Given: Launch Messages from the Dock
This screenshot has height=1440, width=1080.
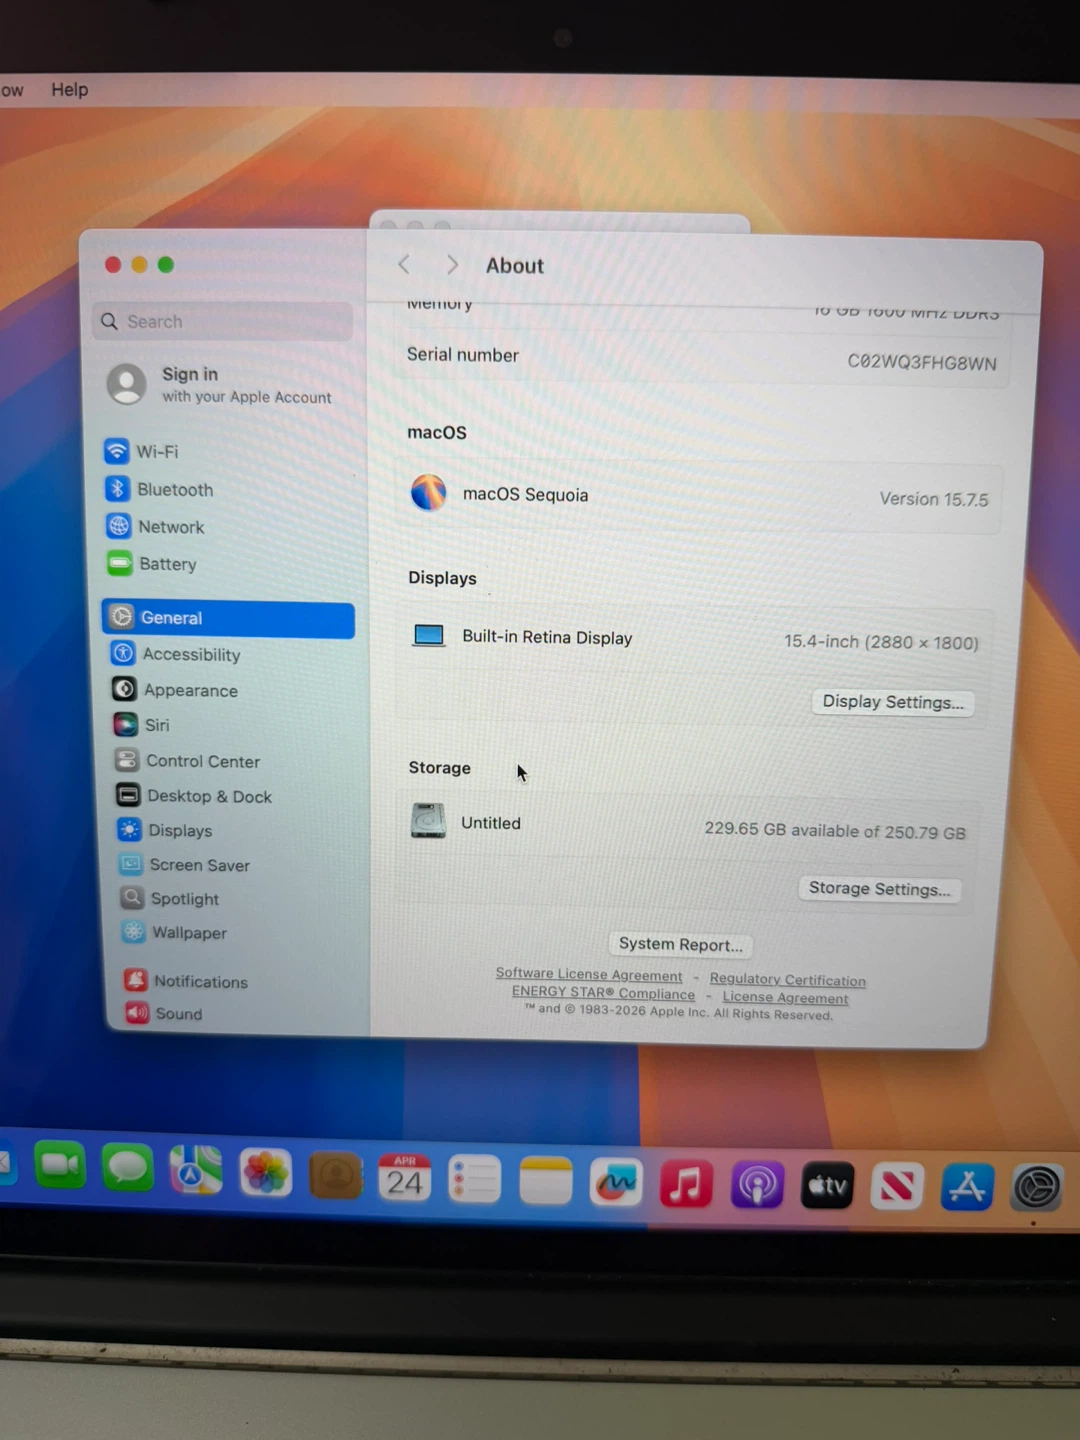Looking at the screenshot, I should pyautogui.click(x=128, y=1167).
